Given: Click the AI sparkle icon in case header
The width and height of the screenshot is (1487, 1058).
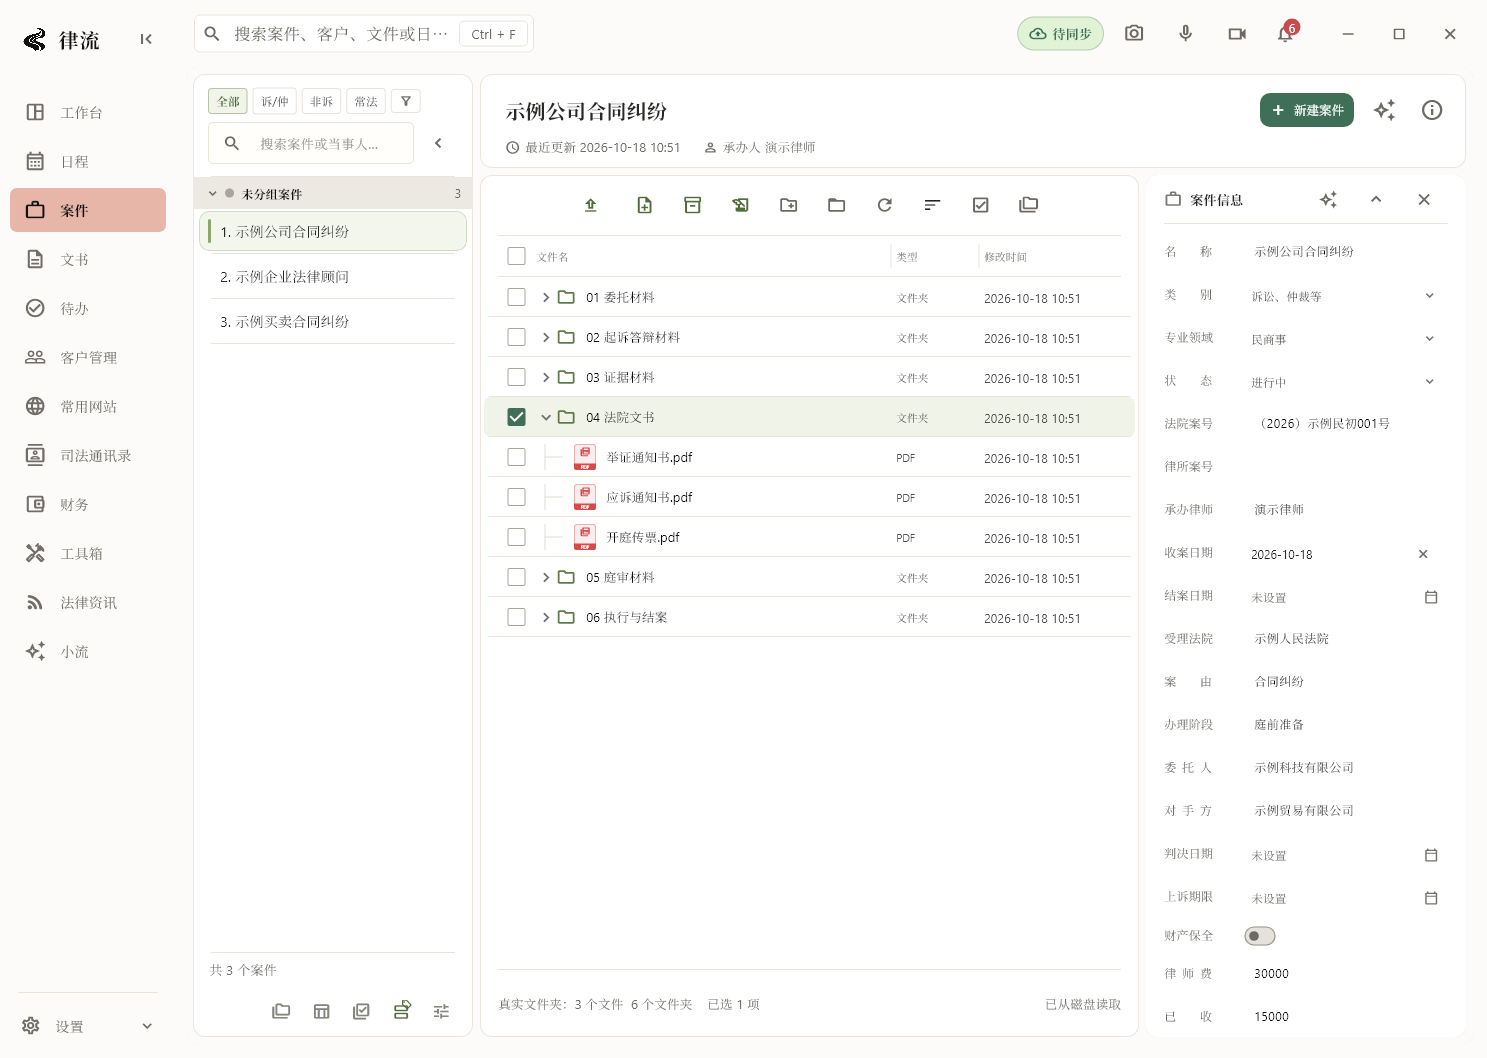Looking at the screenshot, I should tap(1385, 110).
